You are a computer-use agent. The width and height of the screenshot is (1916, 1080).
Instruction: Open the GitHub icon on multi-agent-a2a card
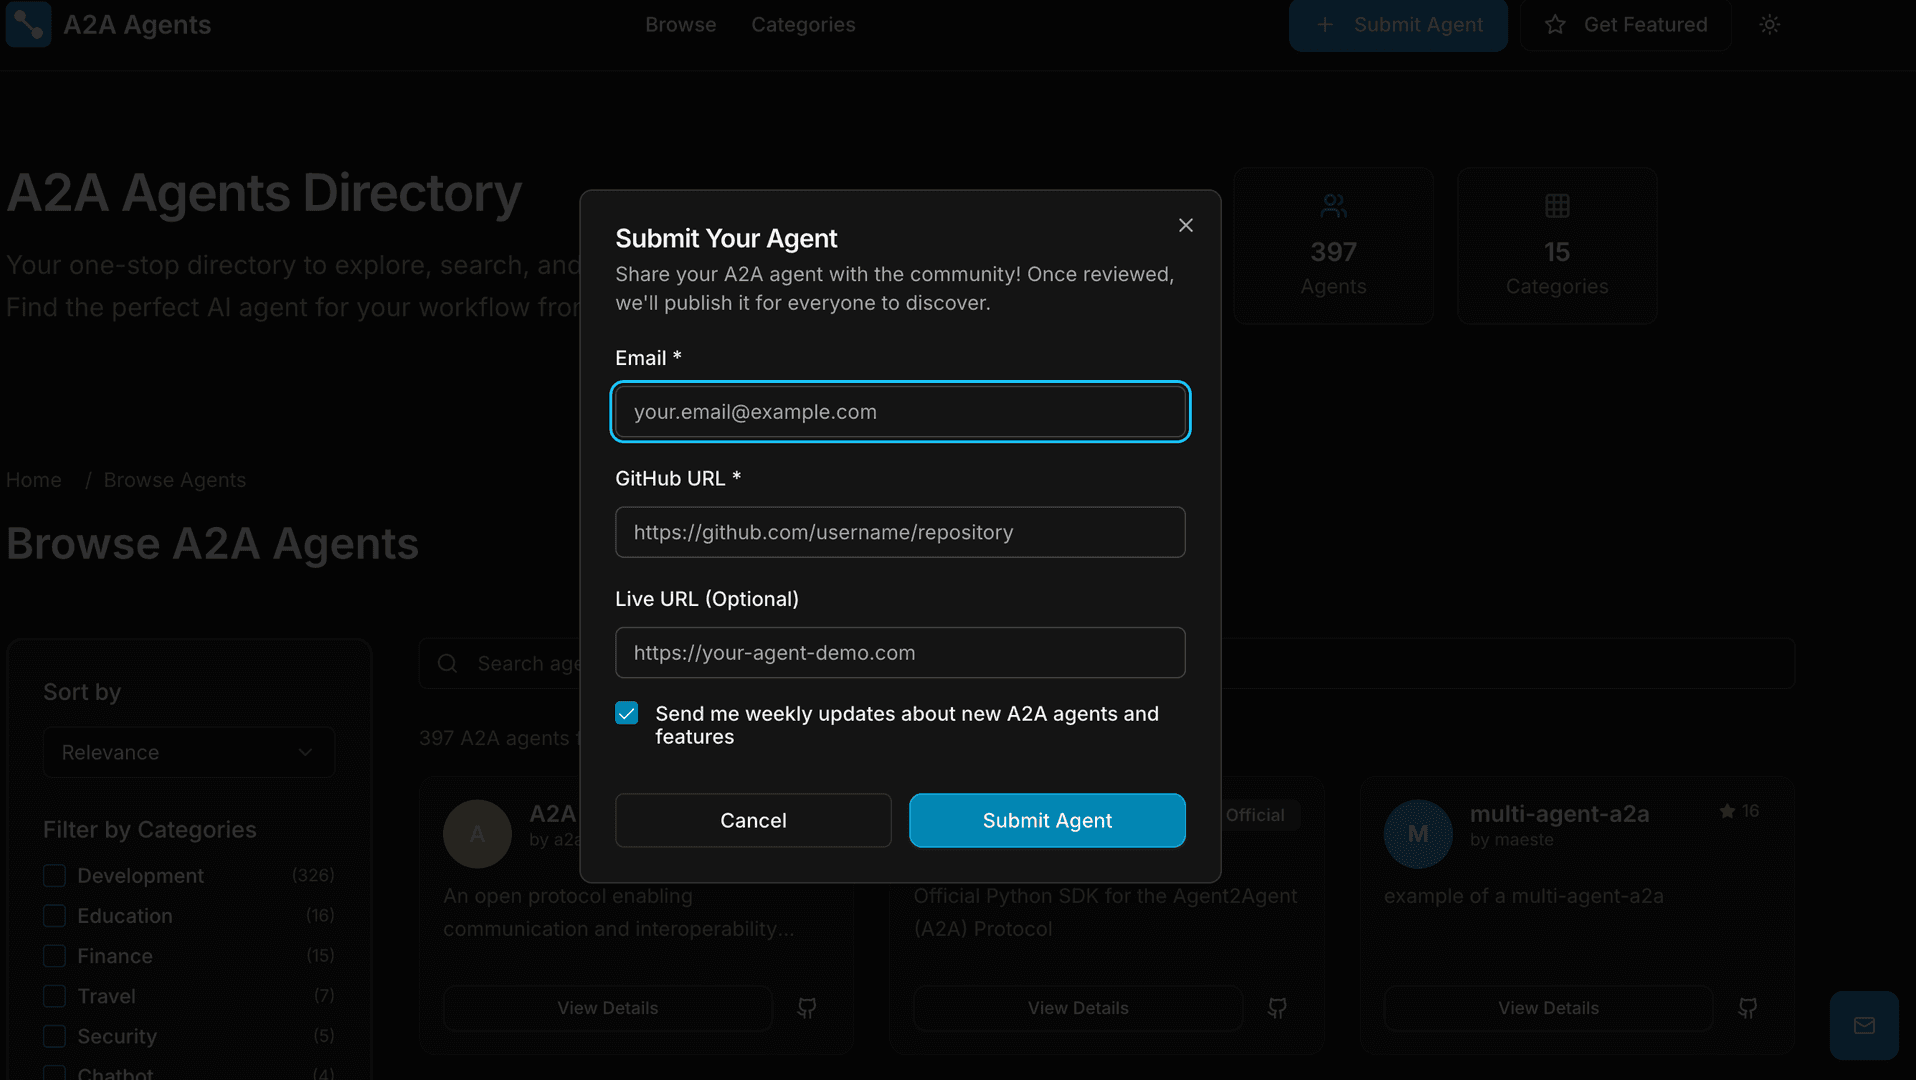click(x=1747, y=1008)
